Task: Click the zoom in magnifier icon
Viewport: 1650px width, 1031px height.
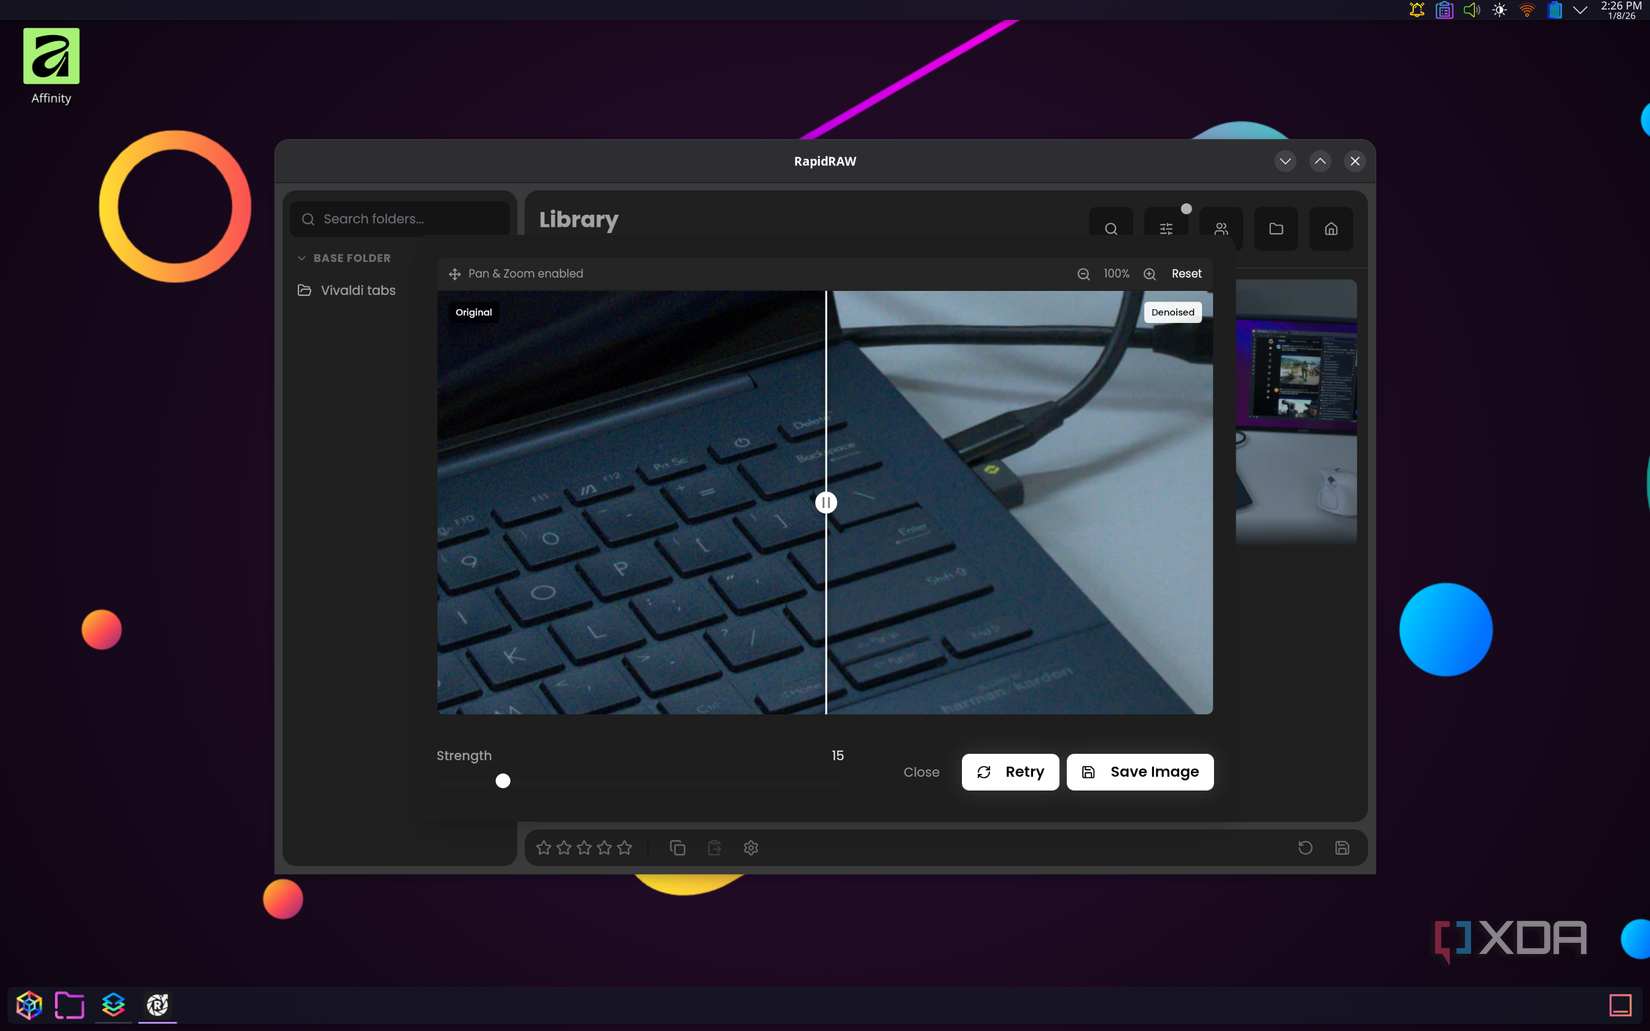Action: point(1150,274)
